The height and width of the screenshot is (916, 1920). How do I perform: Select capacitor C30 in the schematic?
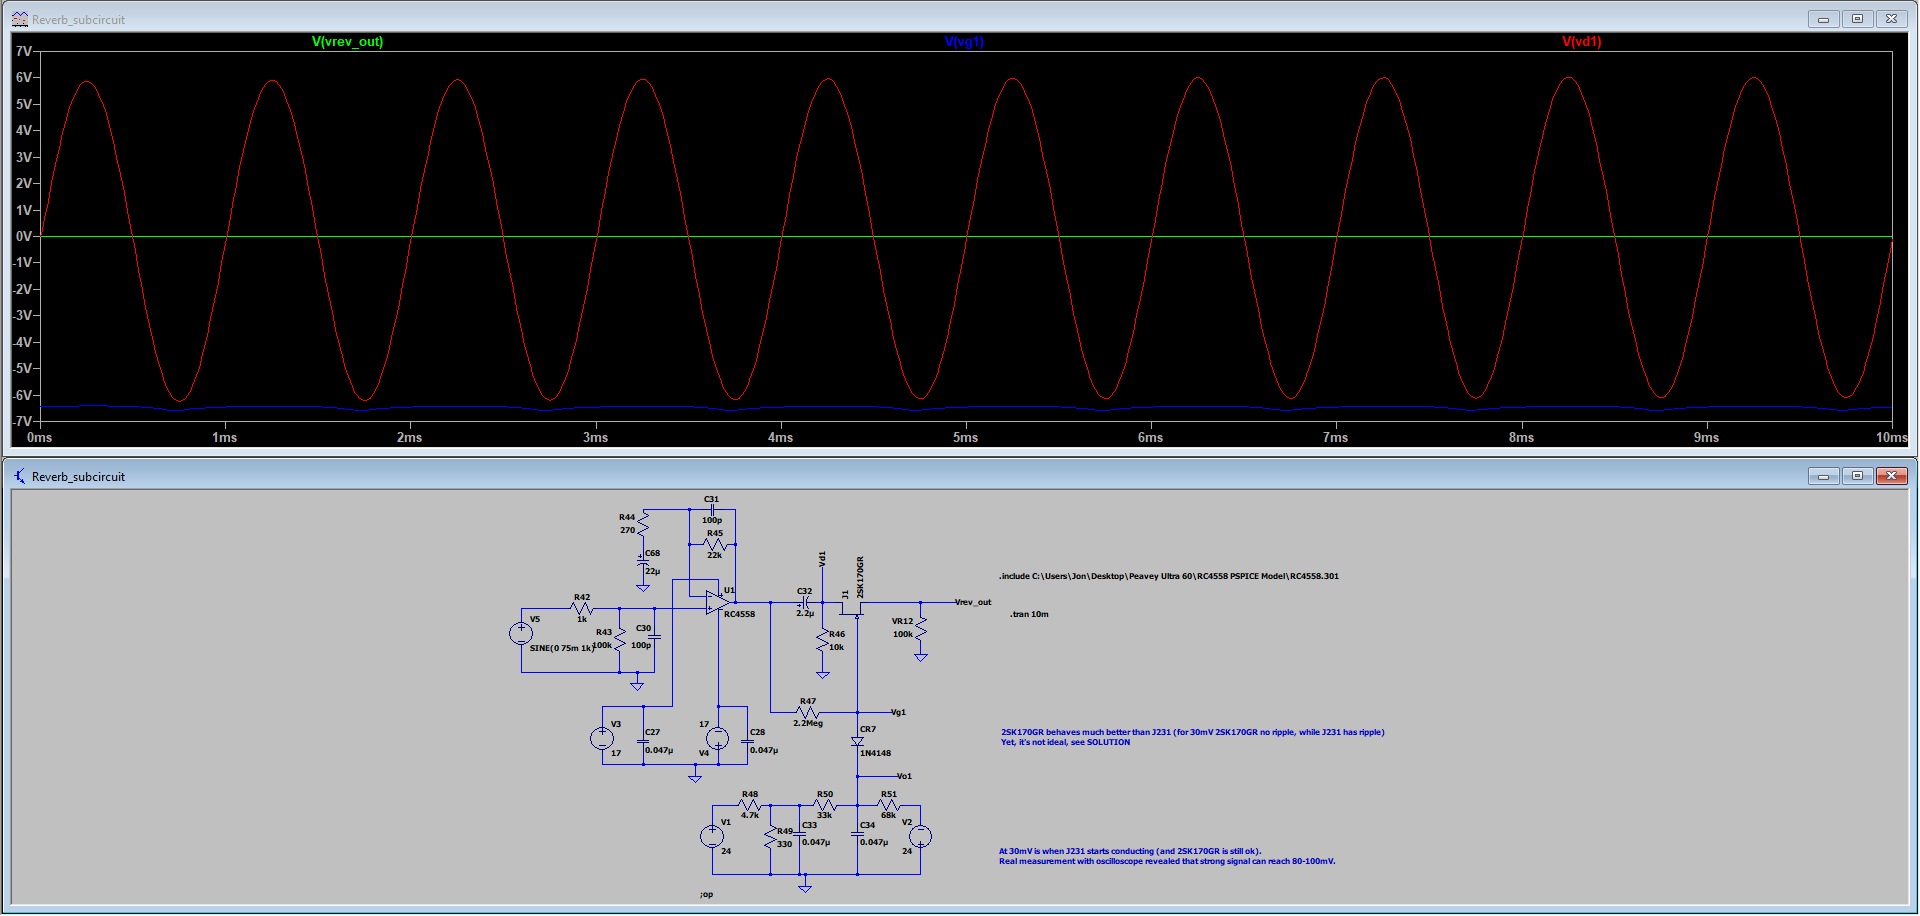(x=655, y=637)
